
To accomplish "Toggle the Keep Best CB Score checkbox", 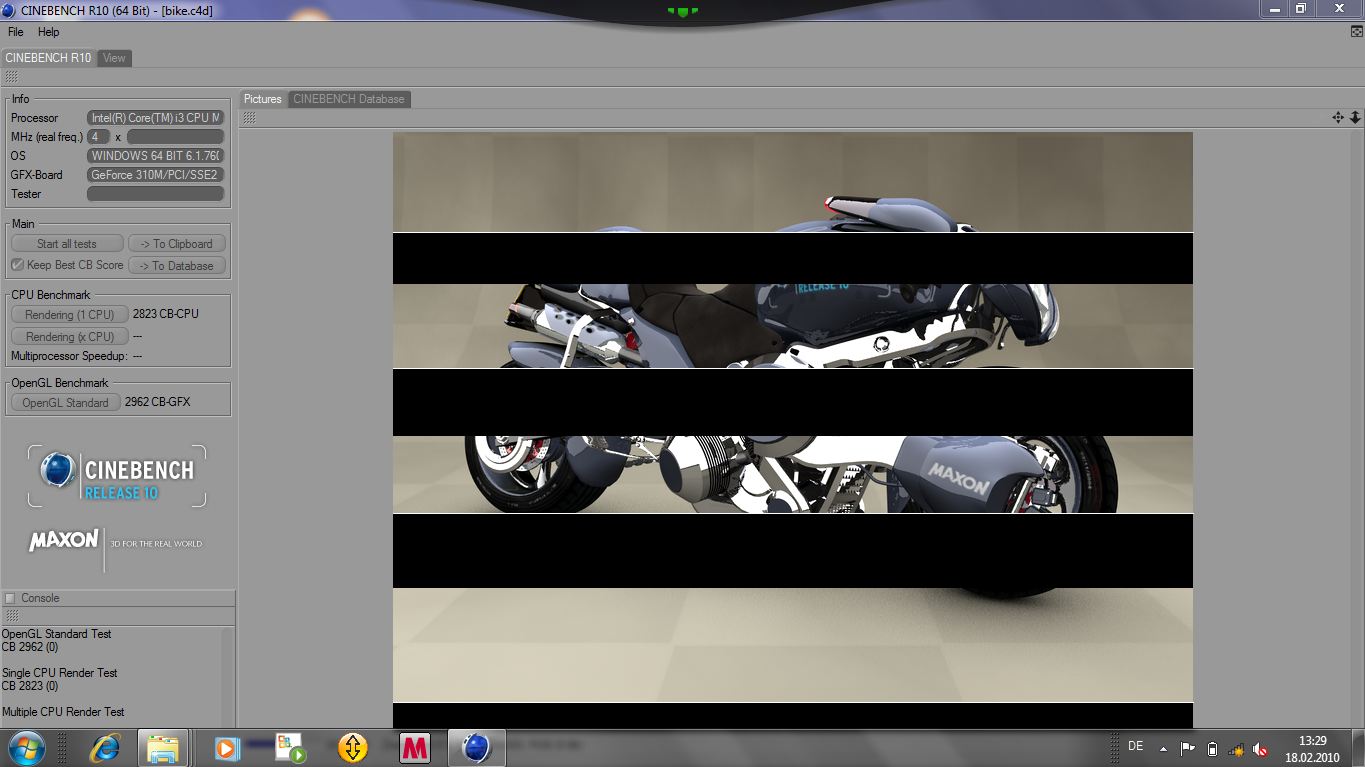I will 17,265.
